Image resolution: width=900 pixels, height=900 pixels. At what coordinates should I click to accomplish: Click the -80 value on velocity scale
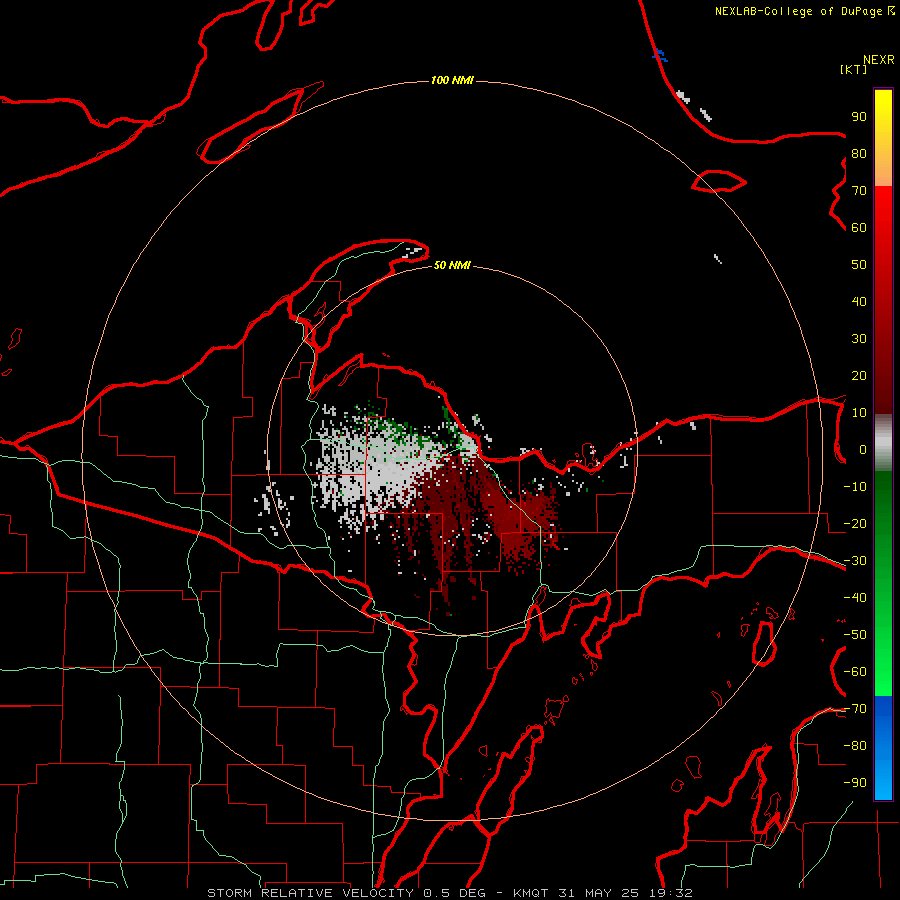855,746
